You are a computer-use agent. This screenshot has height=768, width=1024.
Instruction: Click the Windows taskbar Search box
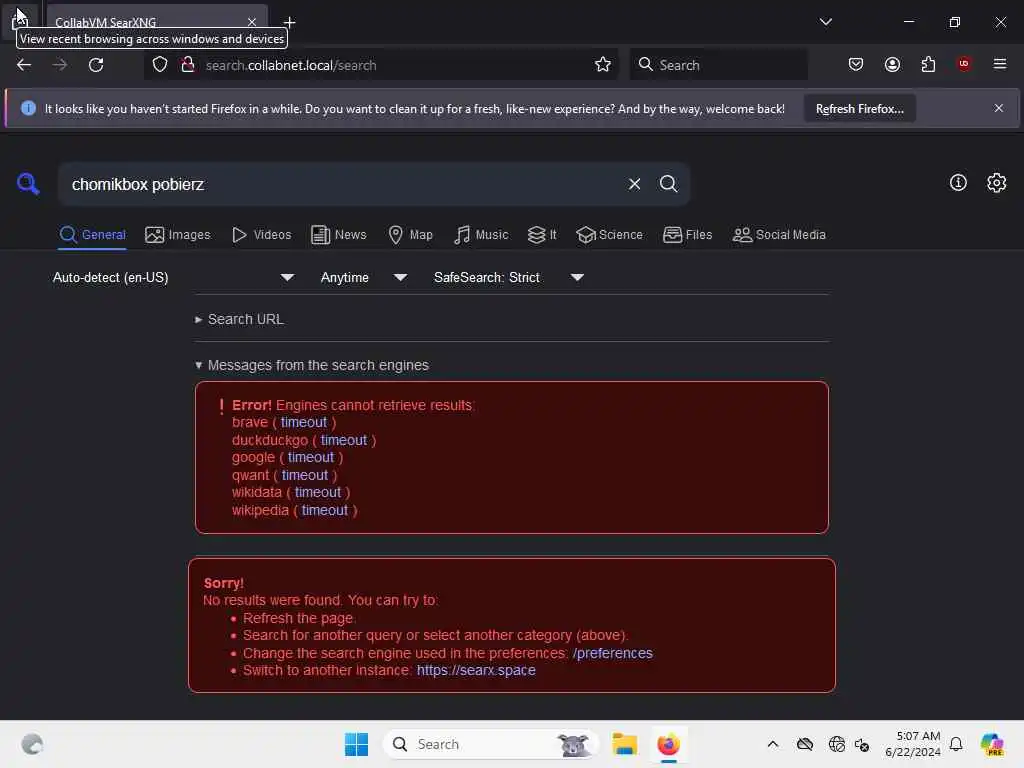point(490,744)
